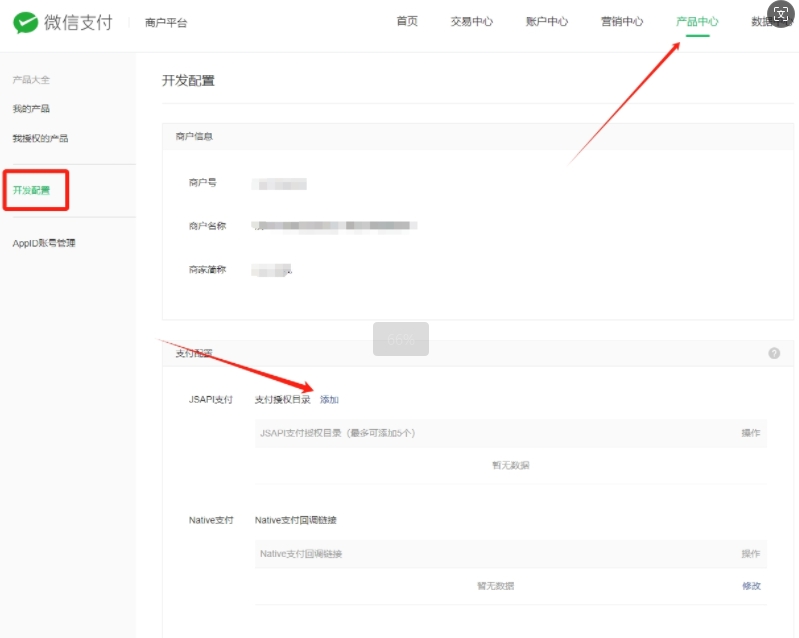Click the 支付授权目录 label
Image resolution: width=799 pixels, height=638 pixels.
click(283, 400)
